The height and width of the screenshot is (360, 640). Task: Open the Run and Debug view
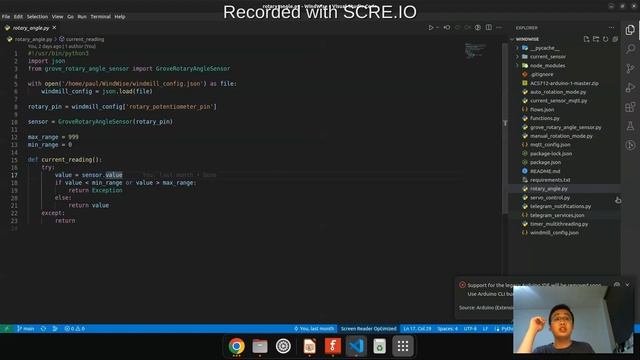click(x=630, y=87)
